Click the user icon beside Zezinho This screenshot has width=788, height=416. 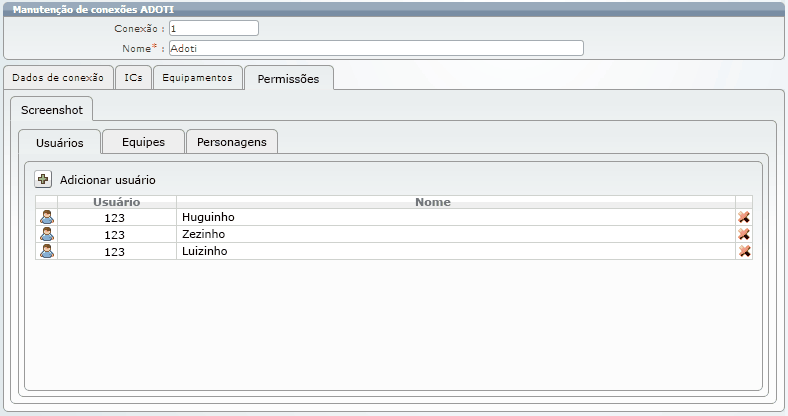(46, 234)
